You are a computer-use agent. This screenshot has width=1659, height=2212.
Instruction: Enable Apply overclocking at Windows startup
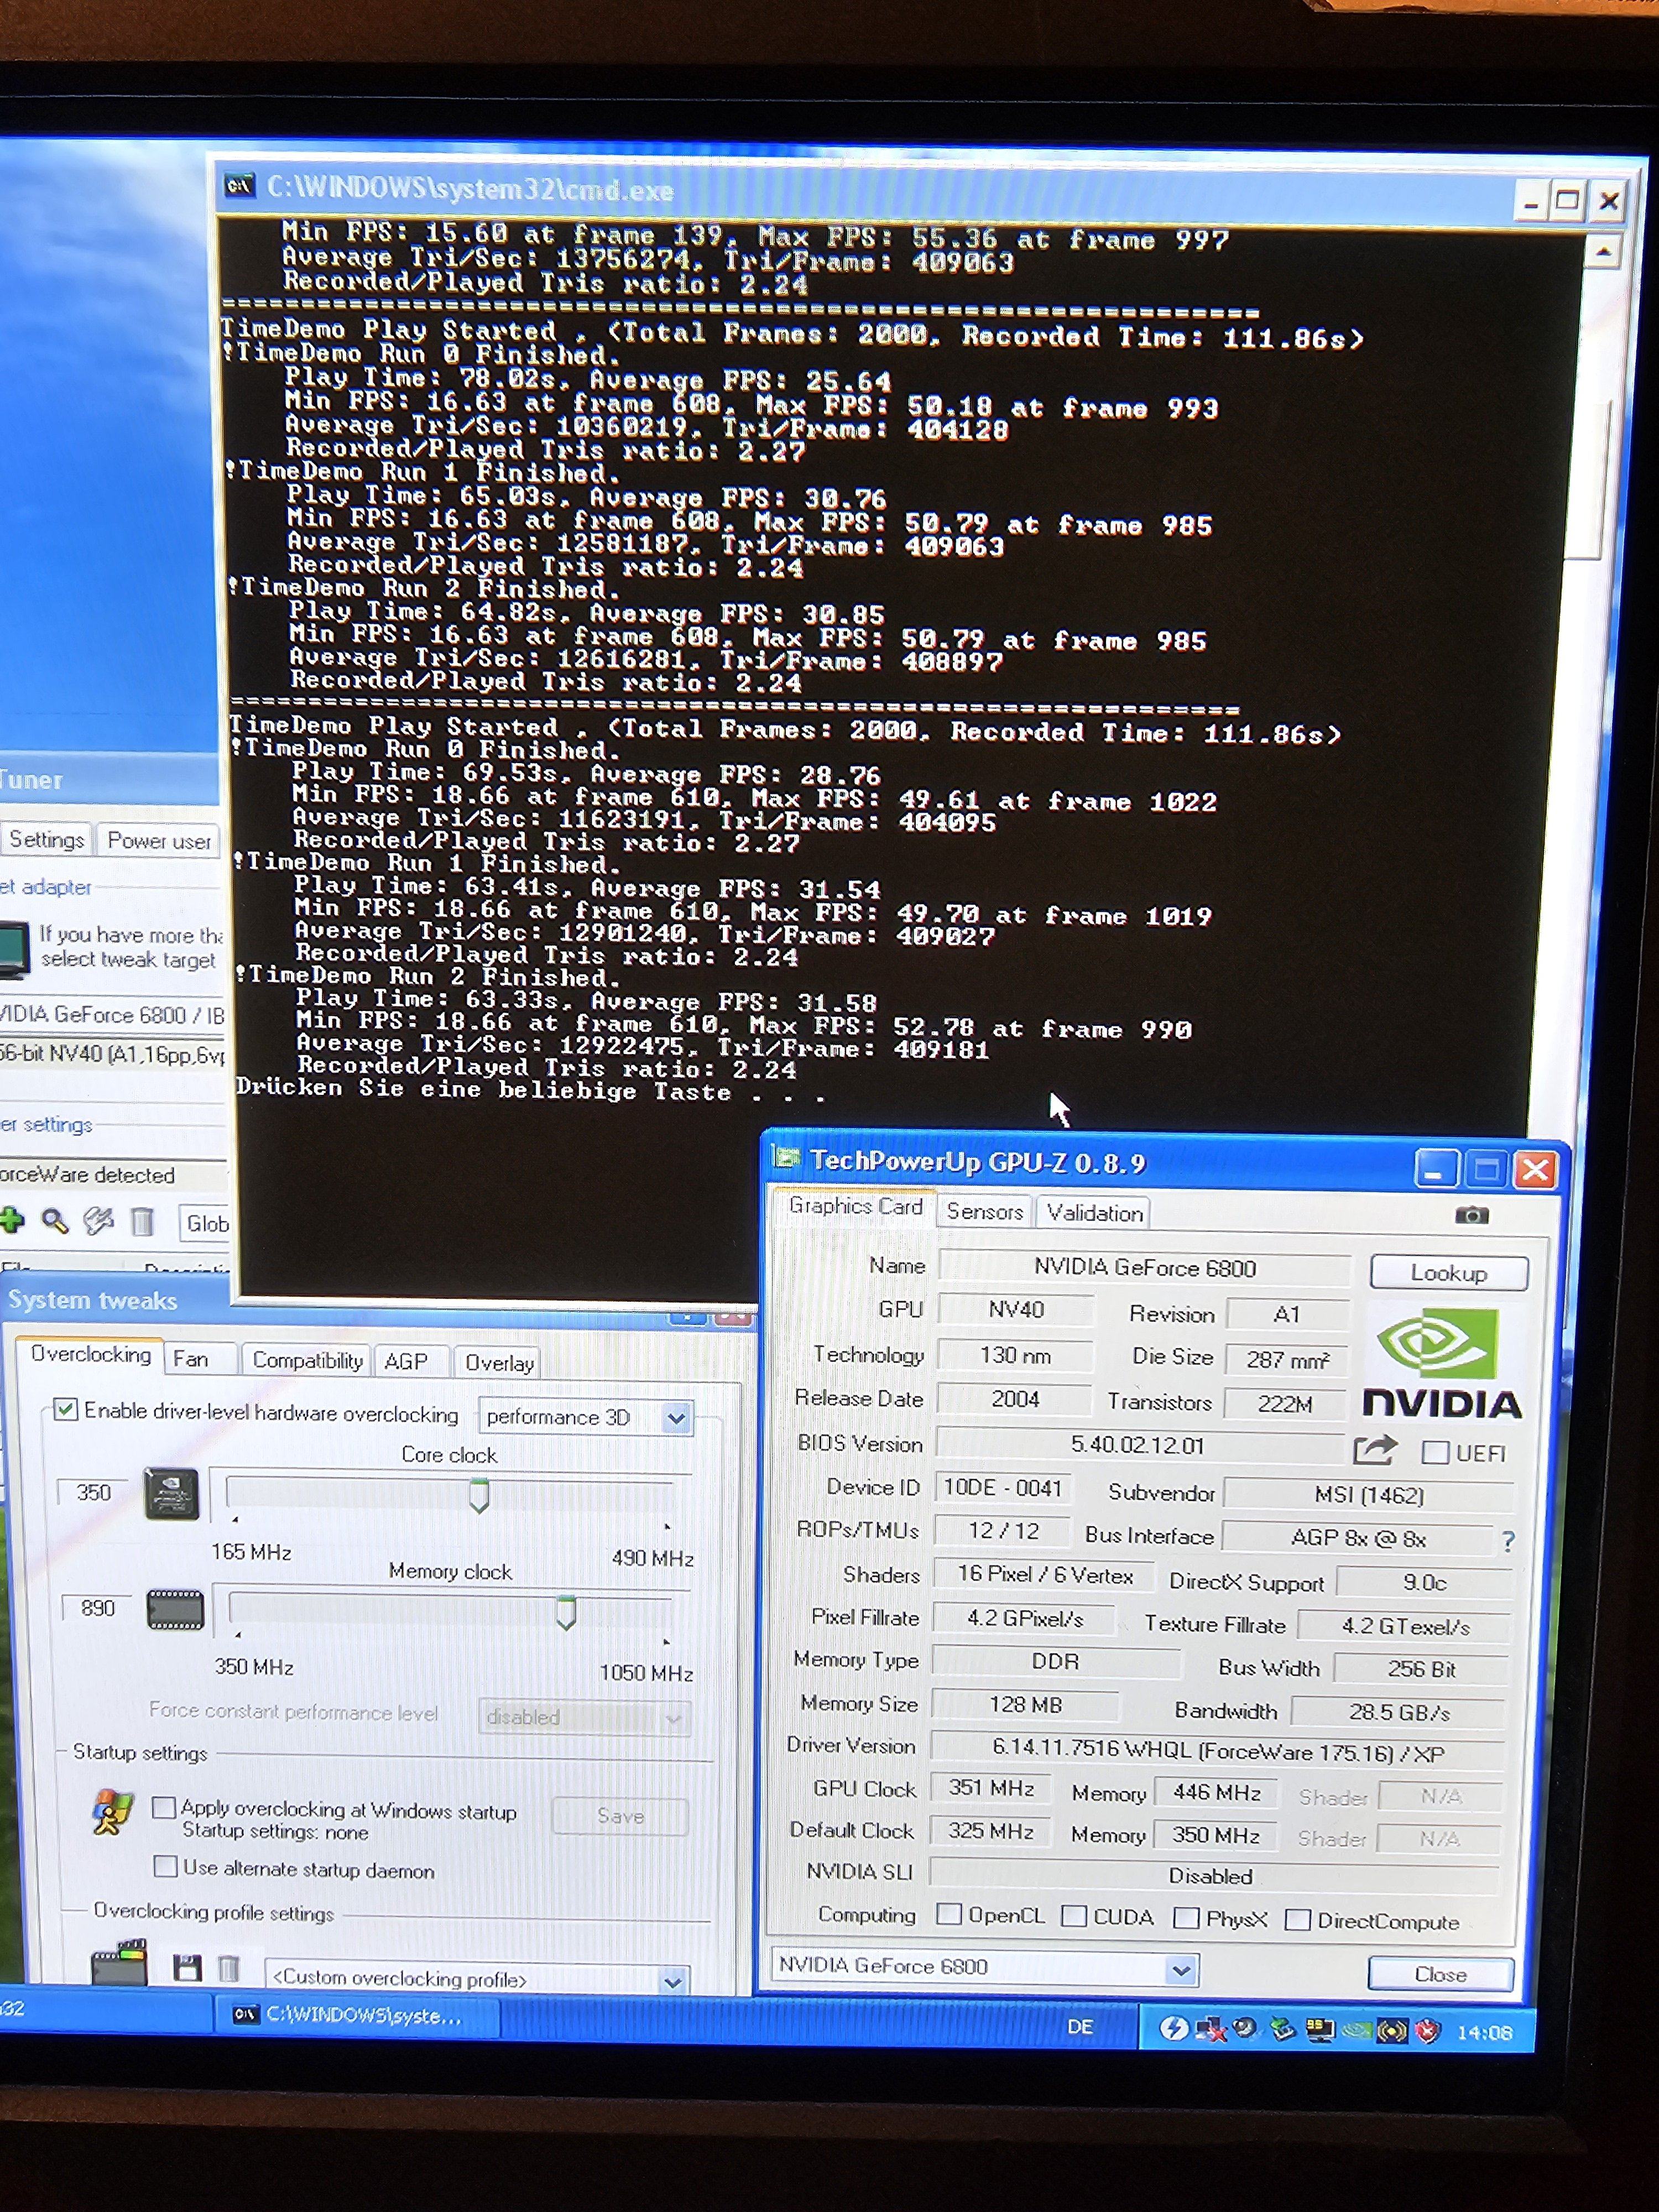[x=164, y=1807]
